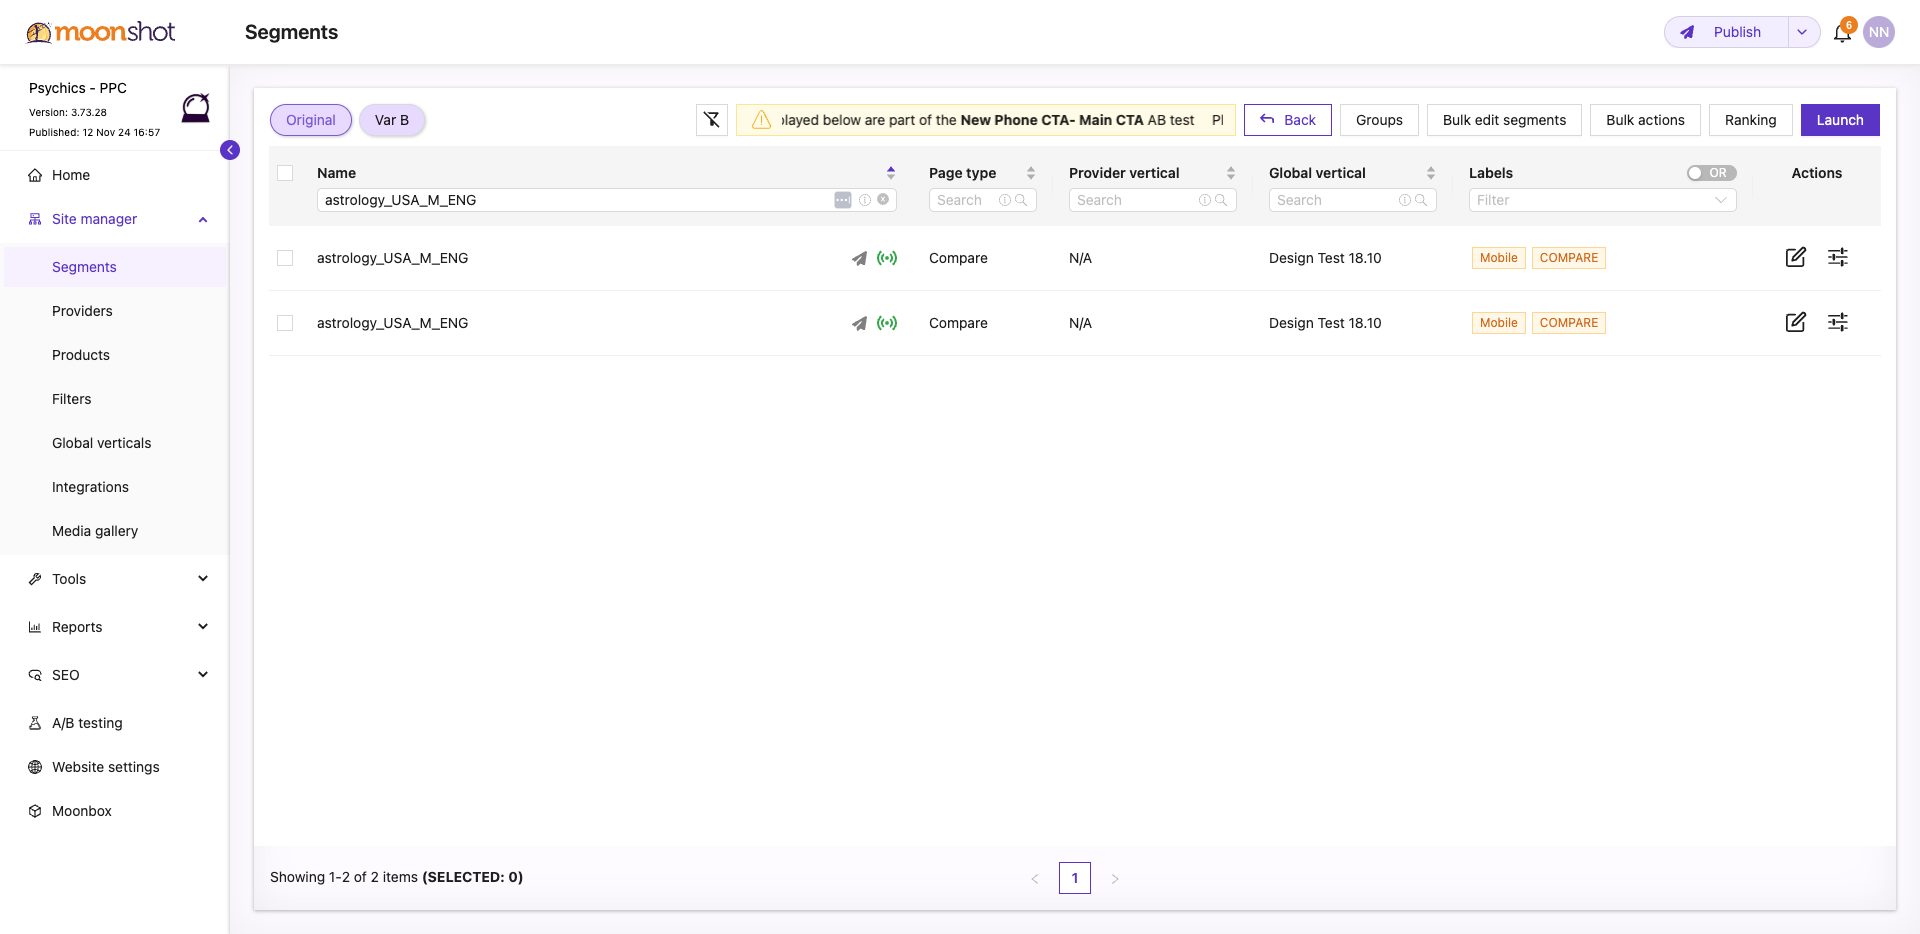This screenshot has height=934, width=1920.
Task: Open the notifications bell
Action: click(x=1842, y=33)
